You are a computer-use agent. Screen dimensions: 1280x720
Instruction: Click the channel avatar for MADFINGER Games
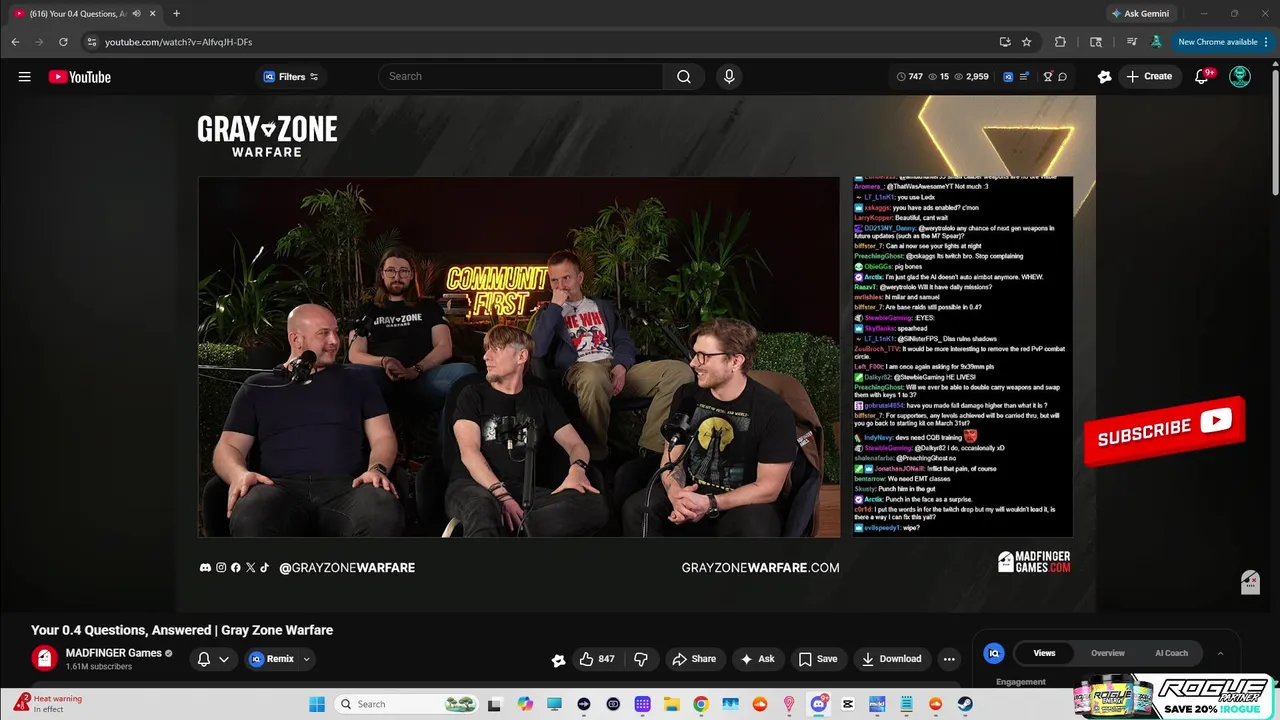(44, 658)
